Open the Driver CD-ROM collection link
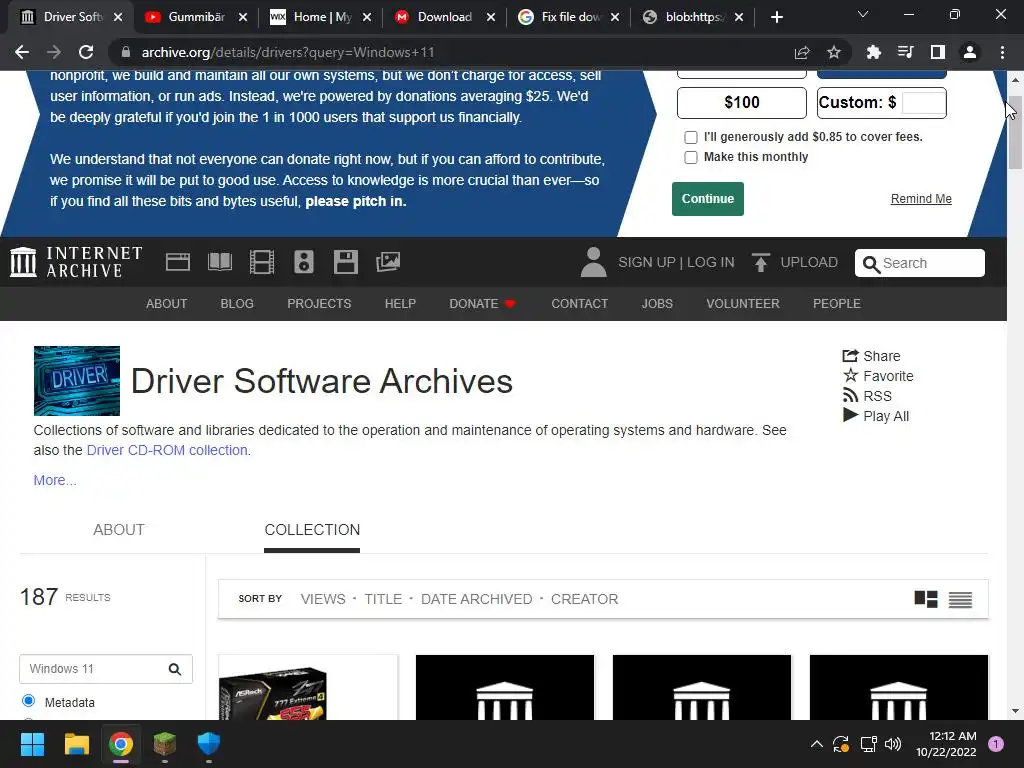Viewport: 1024px width, 768px height. pos(167,450)
